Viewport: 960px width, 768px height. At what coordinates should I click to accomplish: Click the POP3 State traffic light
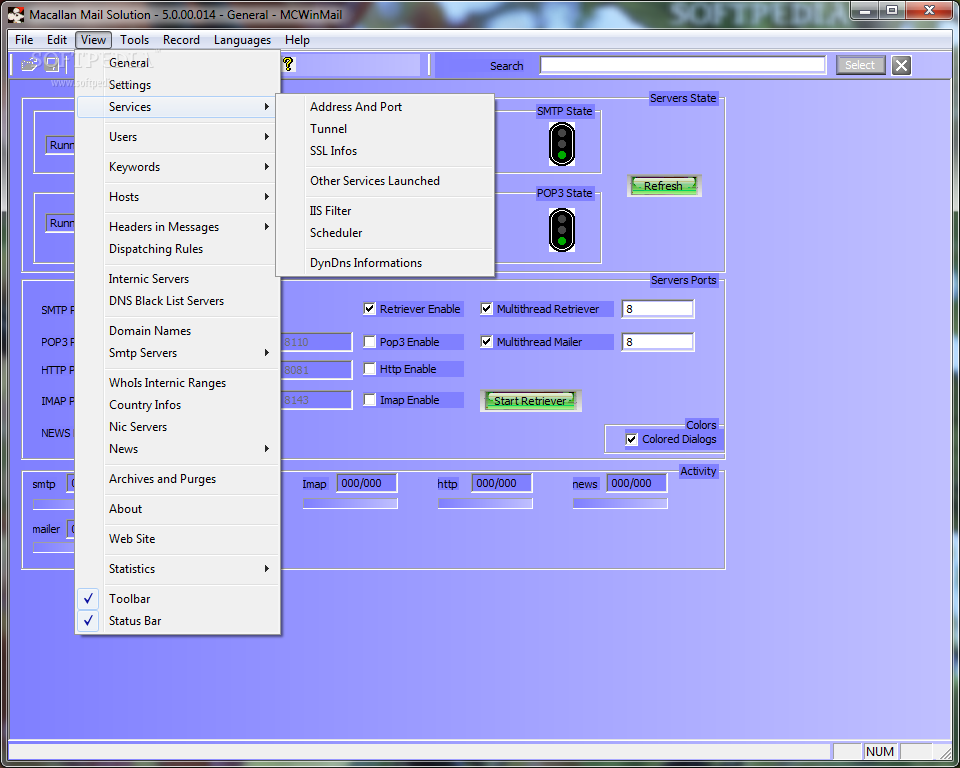tap(561, 230)
